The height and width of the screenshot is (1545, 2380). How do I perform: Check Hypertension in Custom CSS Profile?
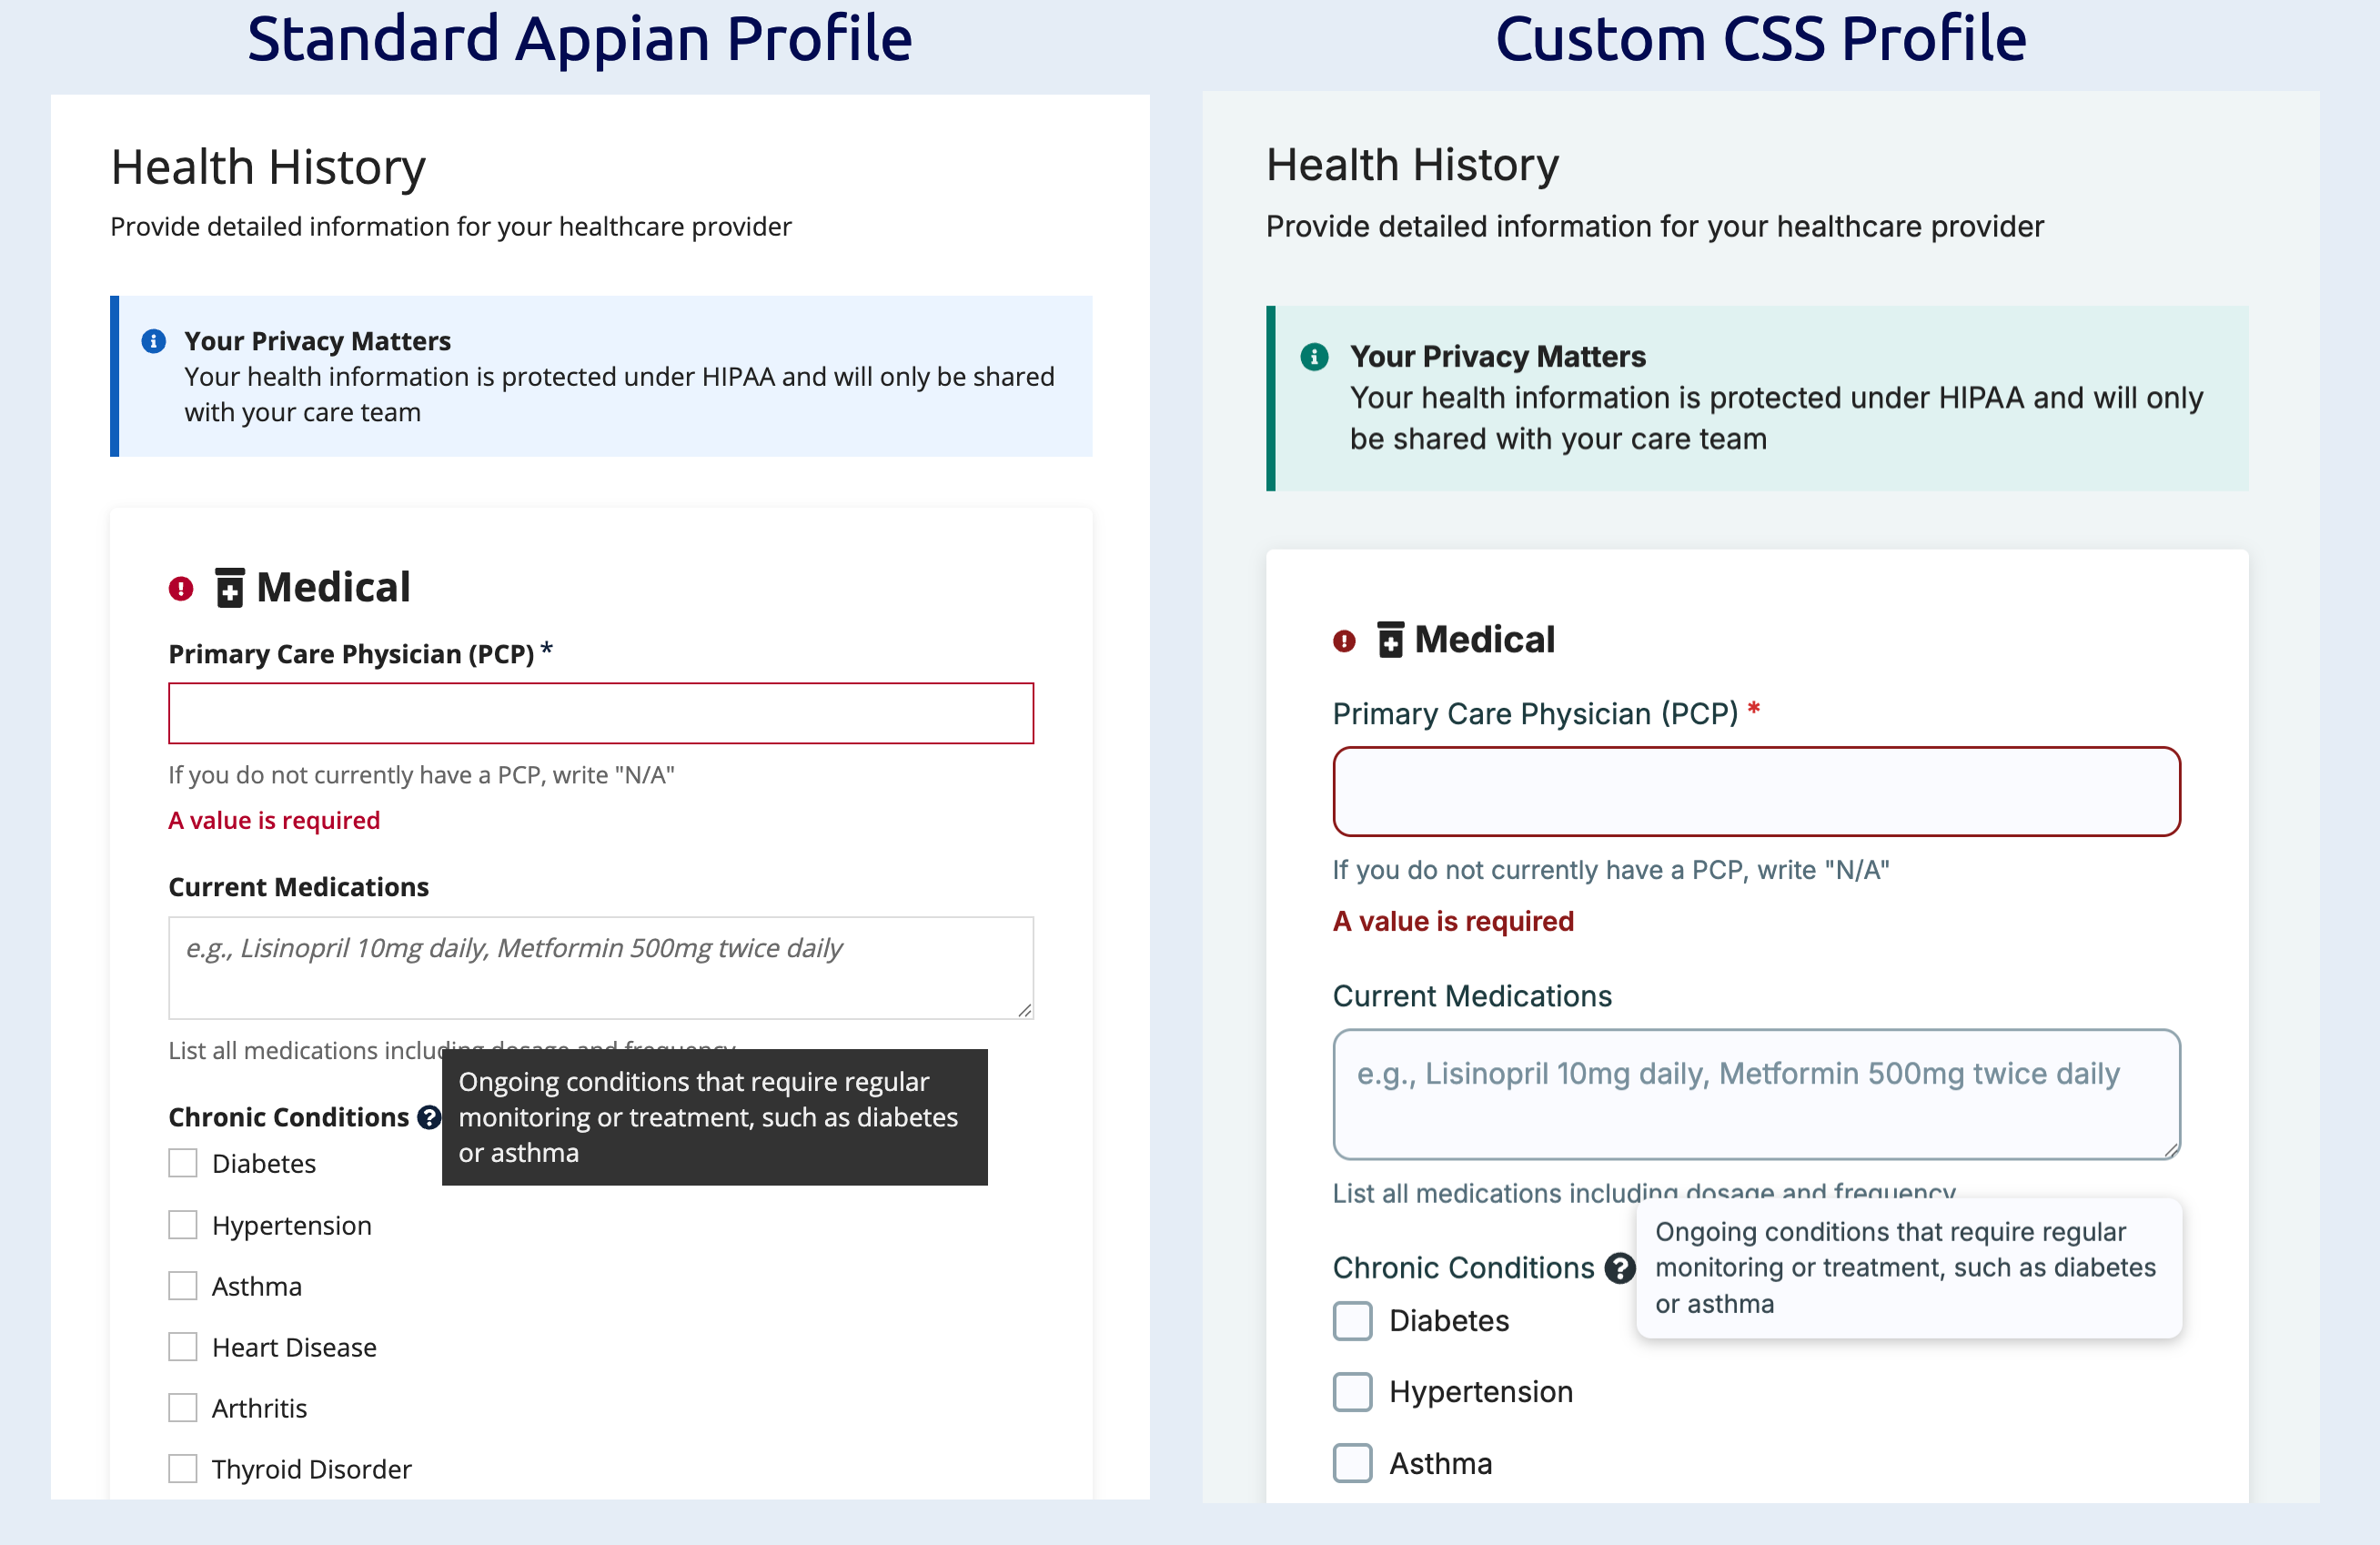click(x=1352, y=1392)
